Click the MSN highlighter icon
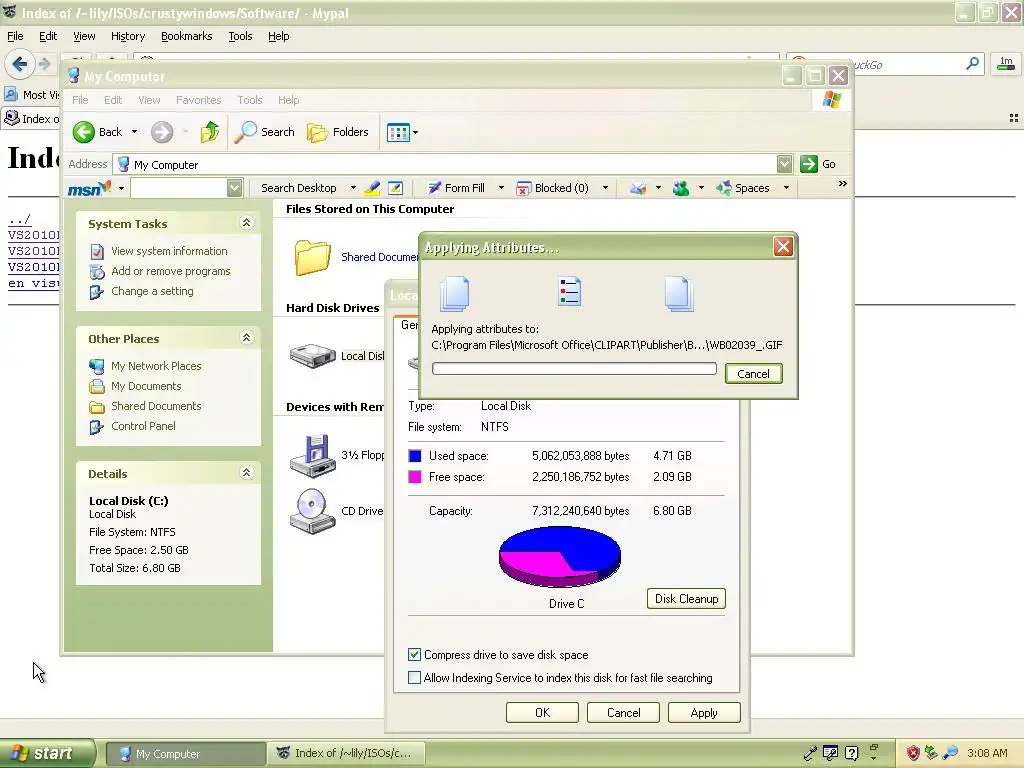Image resolution: width=1024 pixels, height=768 pixels. tap(372, 188)
